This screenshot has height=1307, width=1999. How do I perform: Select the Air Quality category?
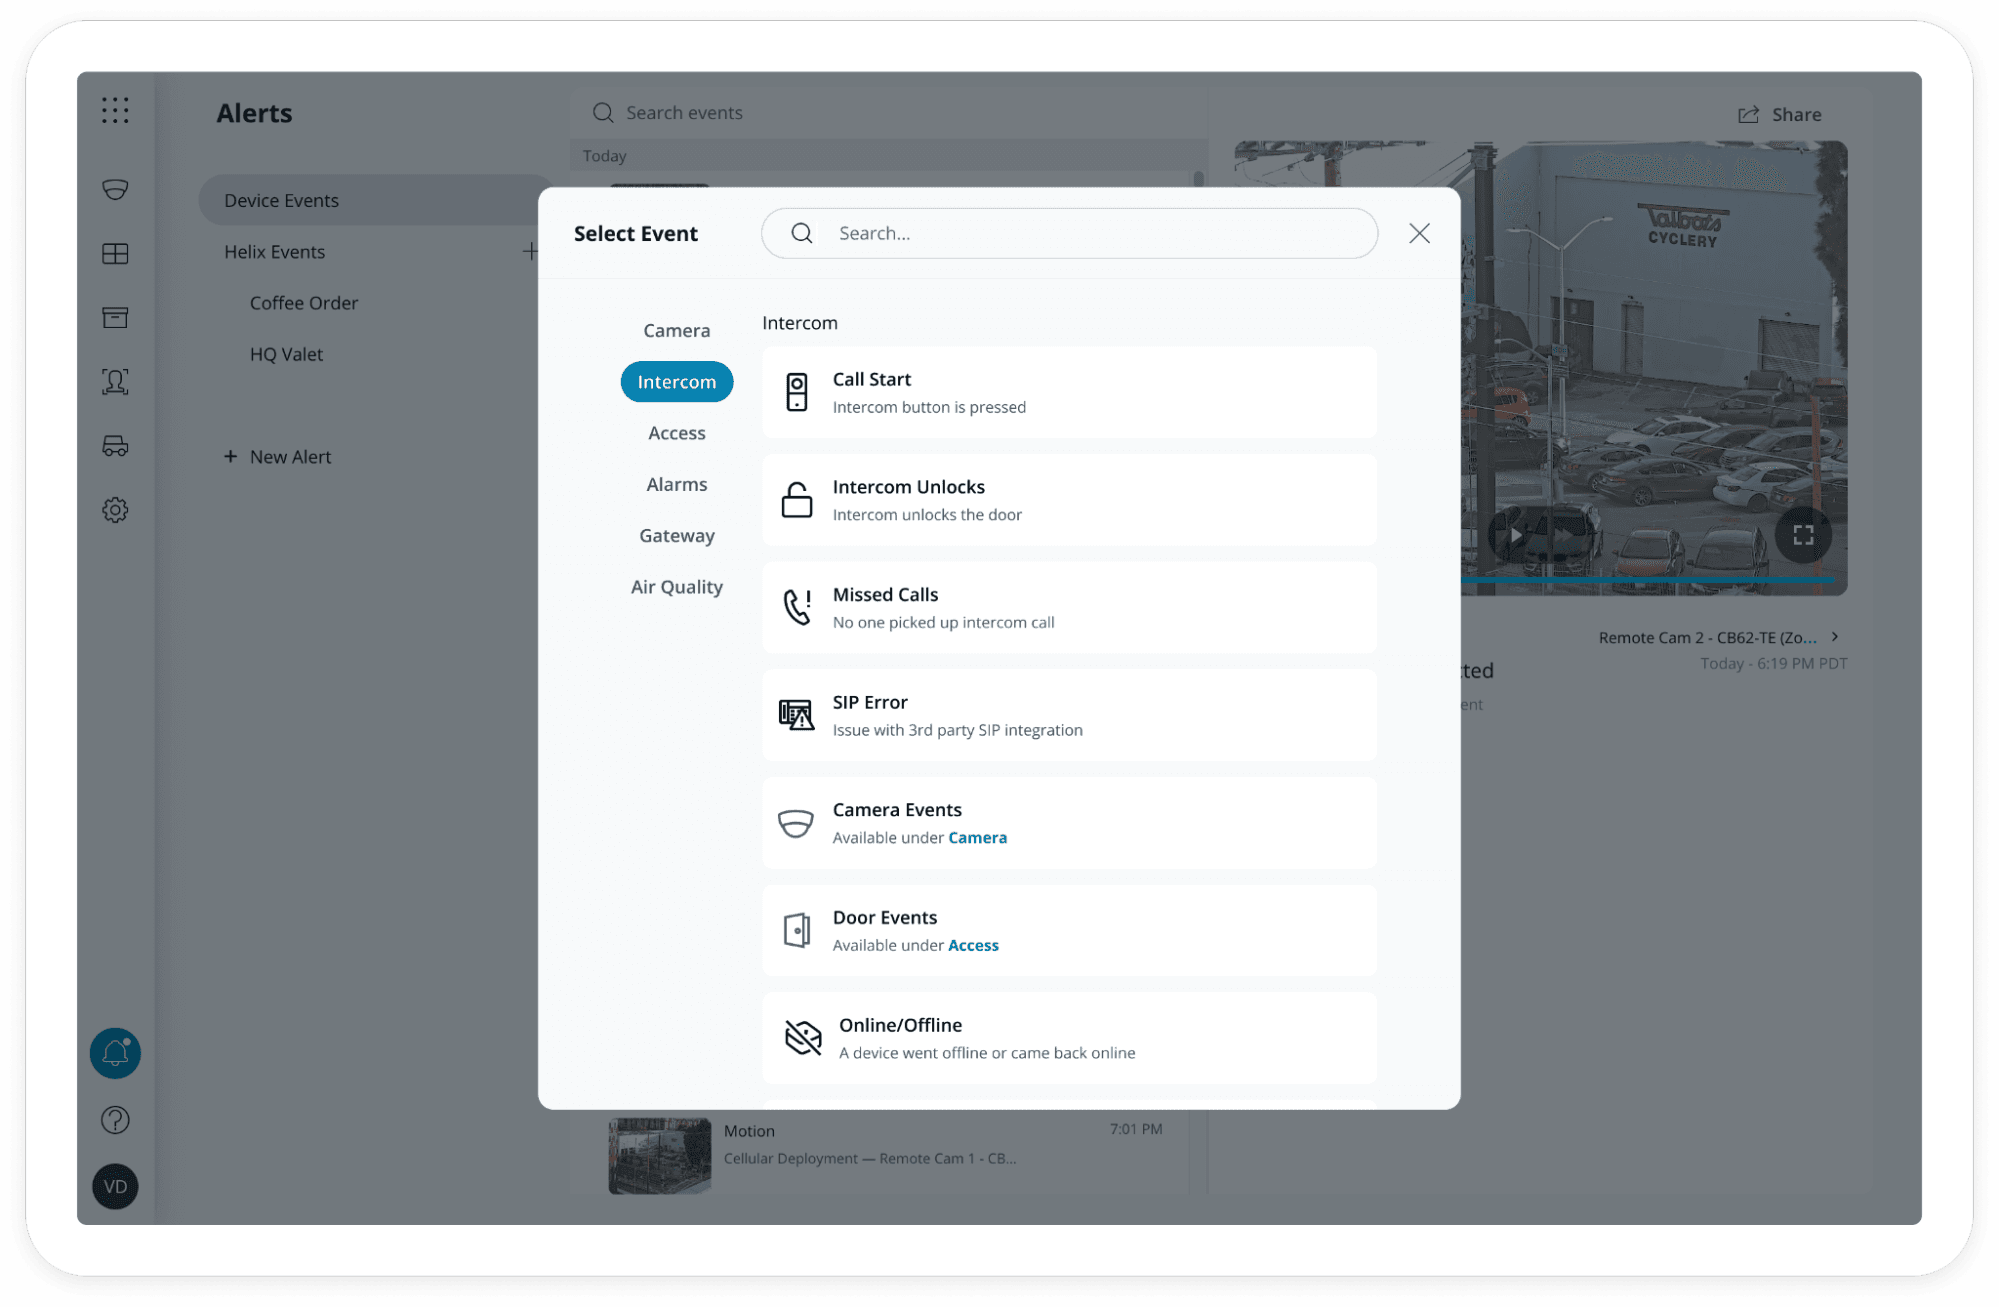click(x=676, y=587)
